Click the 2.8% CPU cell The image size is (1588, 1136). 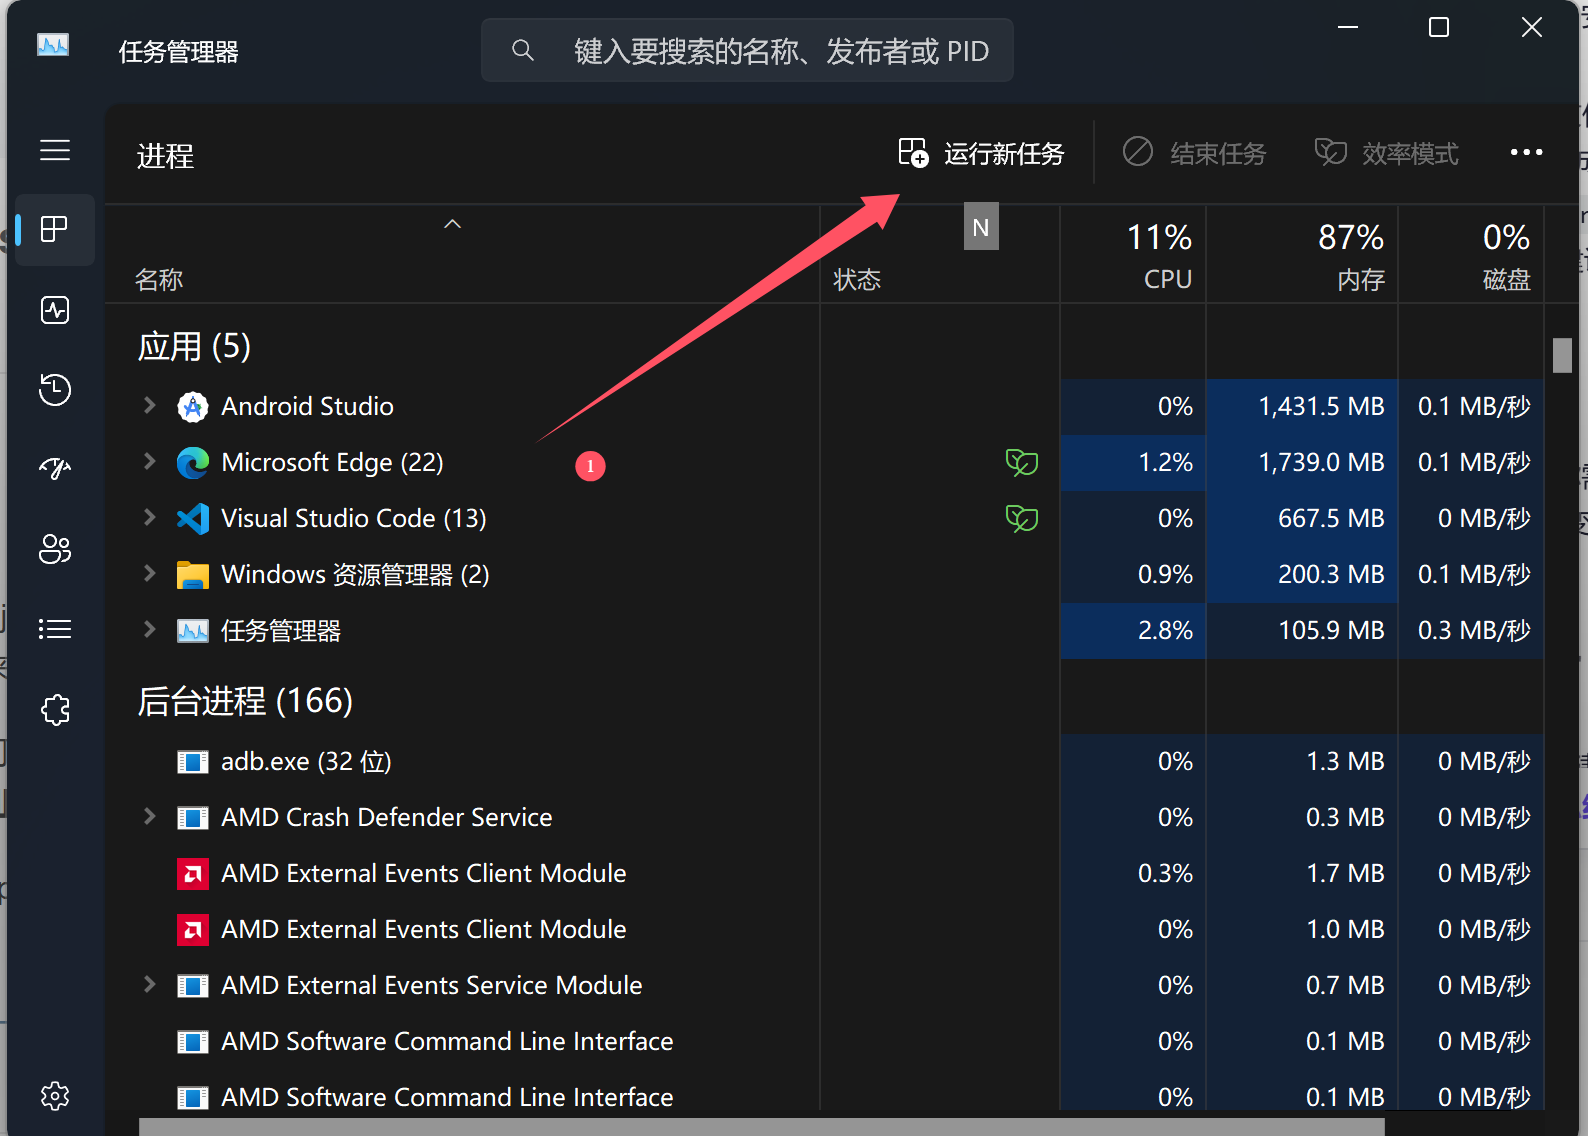1133,631
